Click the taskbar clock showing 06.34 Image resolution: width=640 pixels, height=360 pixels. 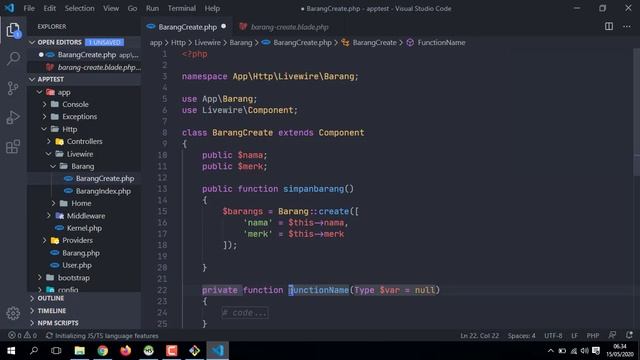click(620, 351)
